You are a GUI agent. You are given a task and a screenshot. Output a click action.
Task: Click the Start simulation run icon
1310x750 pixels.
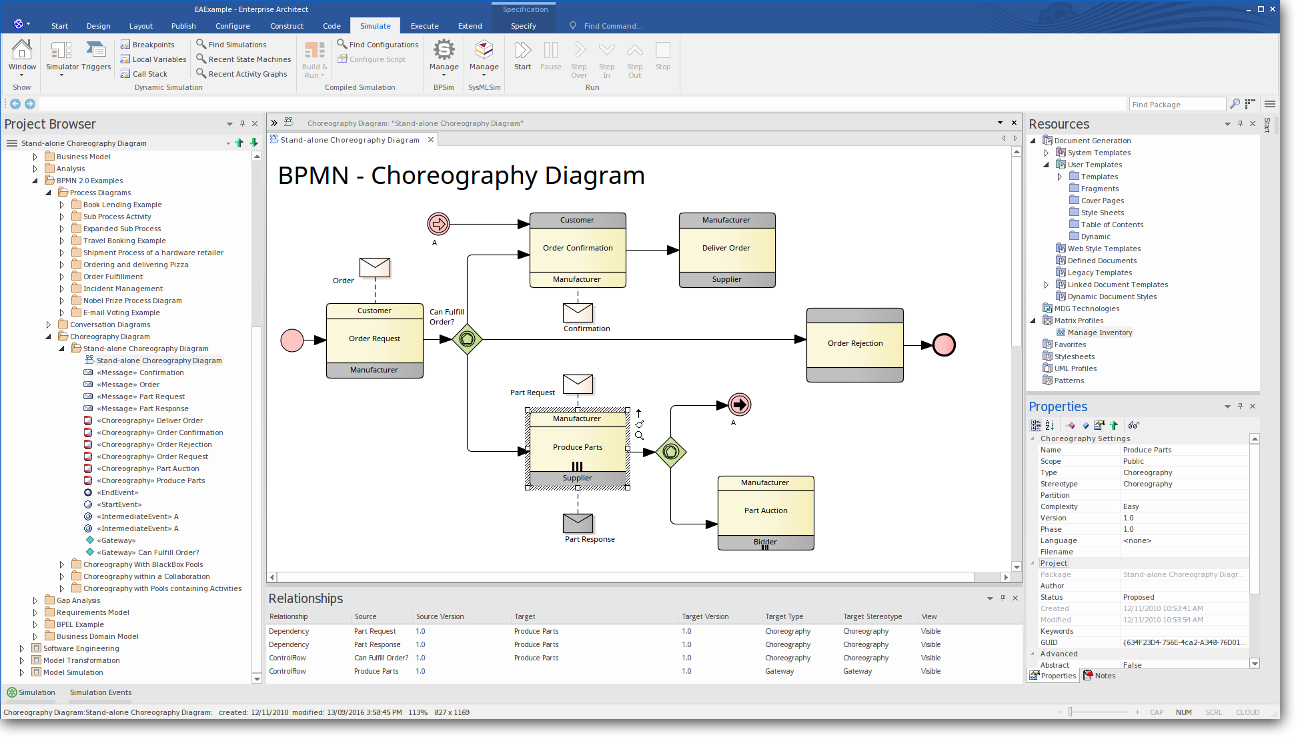click(x=522, y=51)
